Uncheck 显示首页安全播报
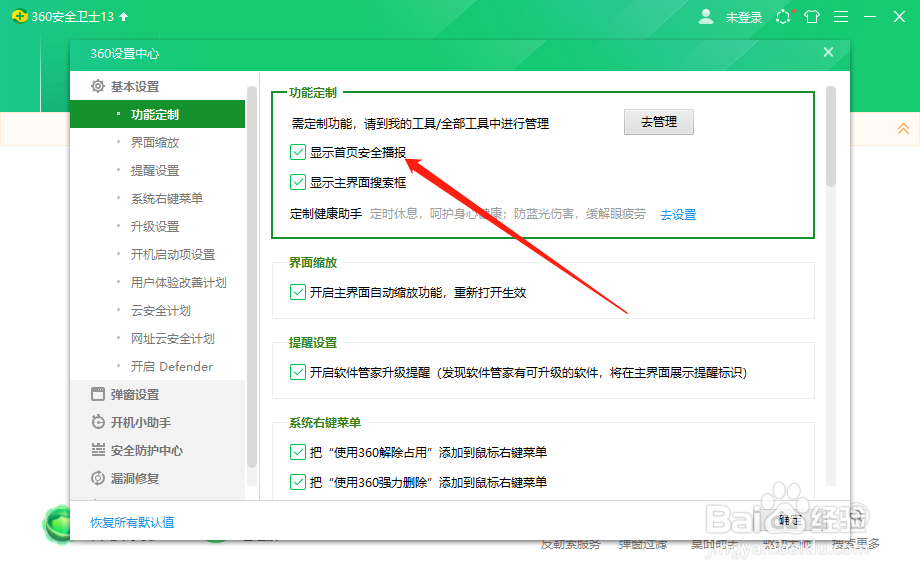920x580 pixels. (298, 151)
